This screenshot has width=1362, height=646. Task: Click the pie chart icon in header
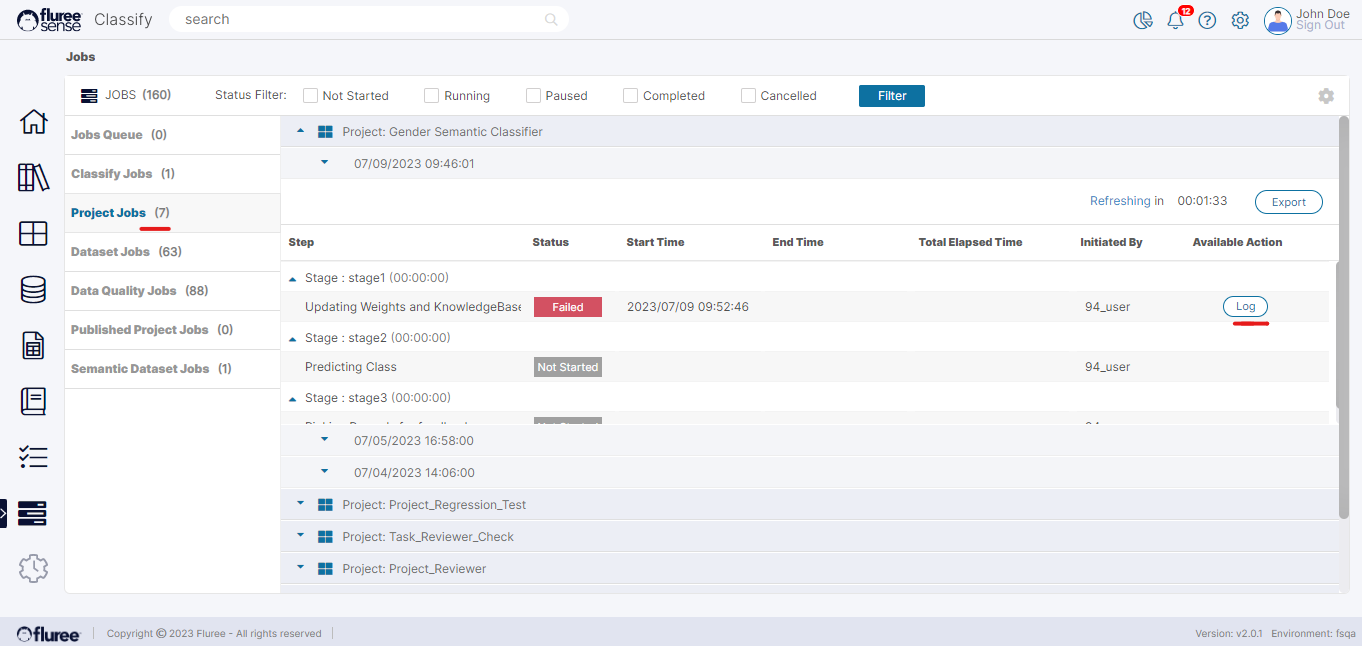[x=1143, y=20]
